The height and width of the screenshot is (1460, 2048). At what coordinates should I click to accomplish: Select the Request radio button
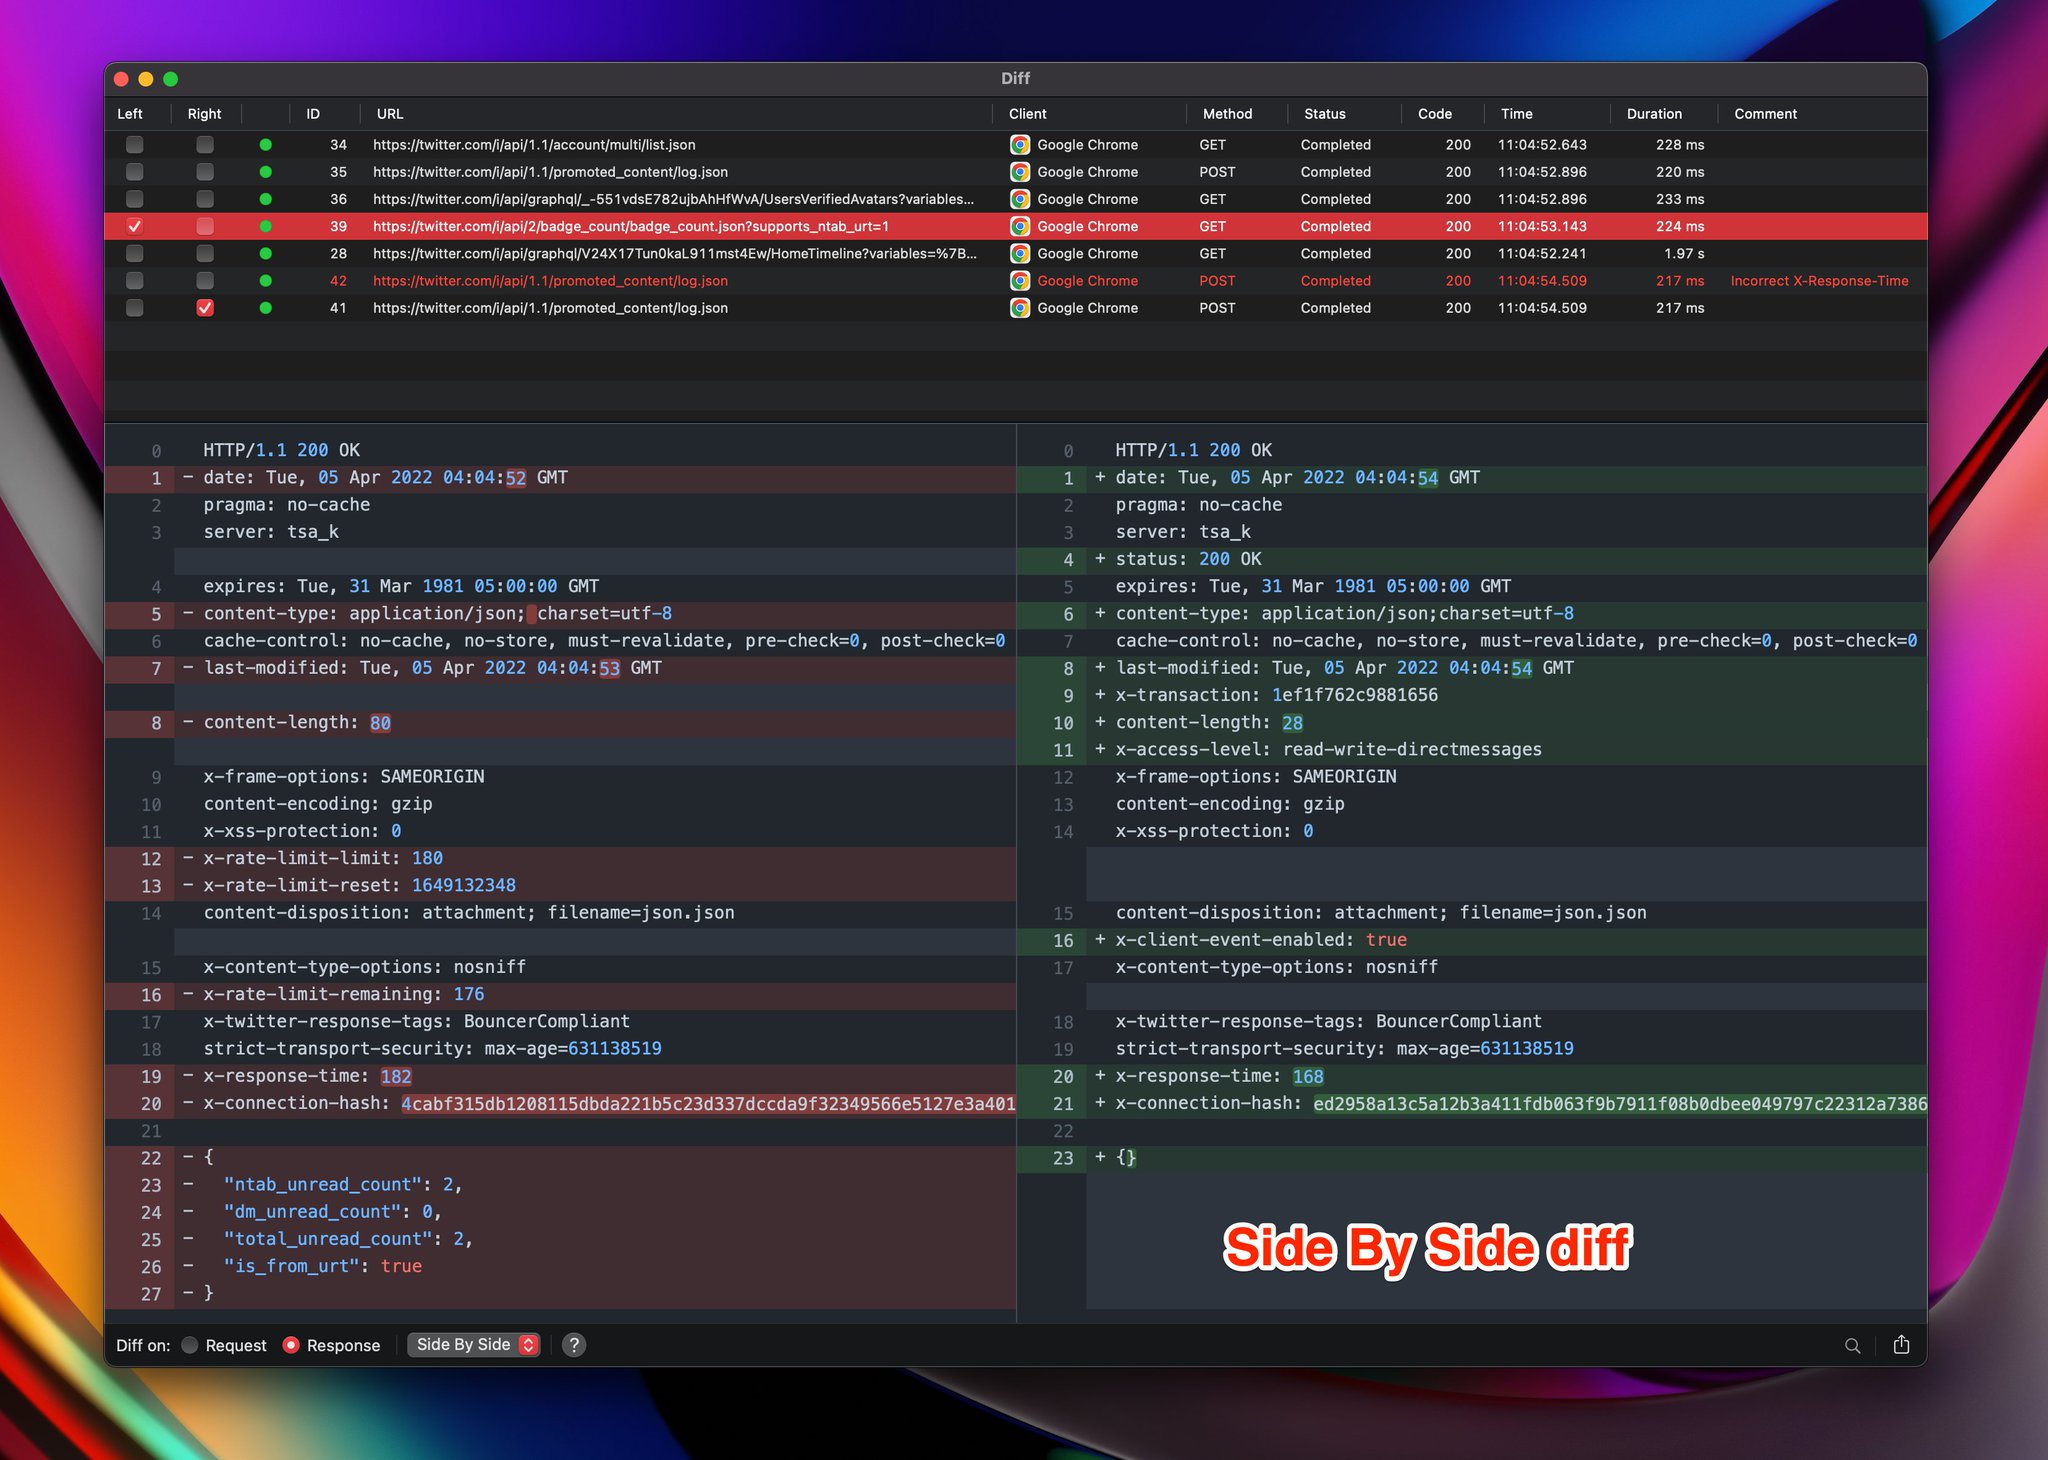[190, 1345]
